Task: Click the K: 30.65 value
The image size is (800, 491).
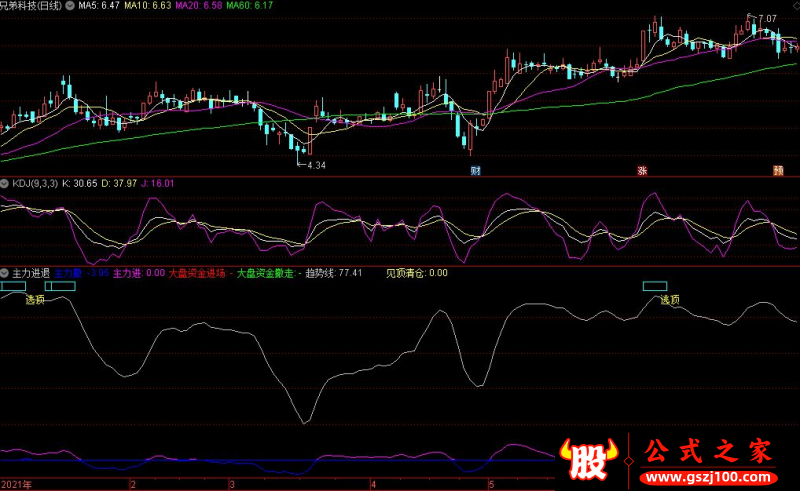Action: coord(80,183)
